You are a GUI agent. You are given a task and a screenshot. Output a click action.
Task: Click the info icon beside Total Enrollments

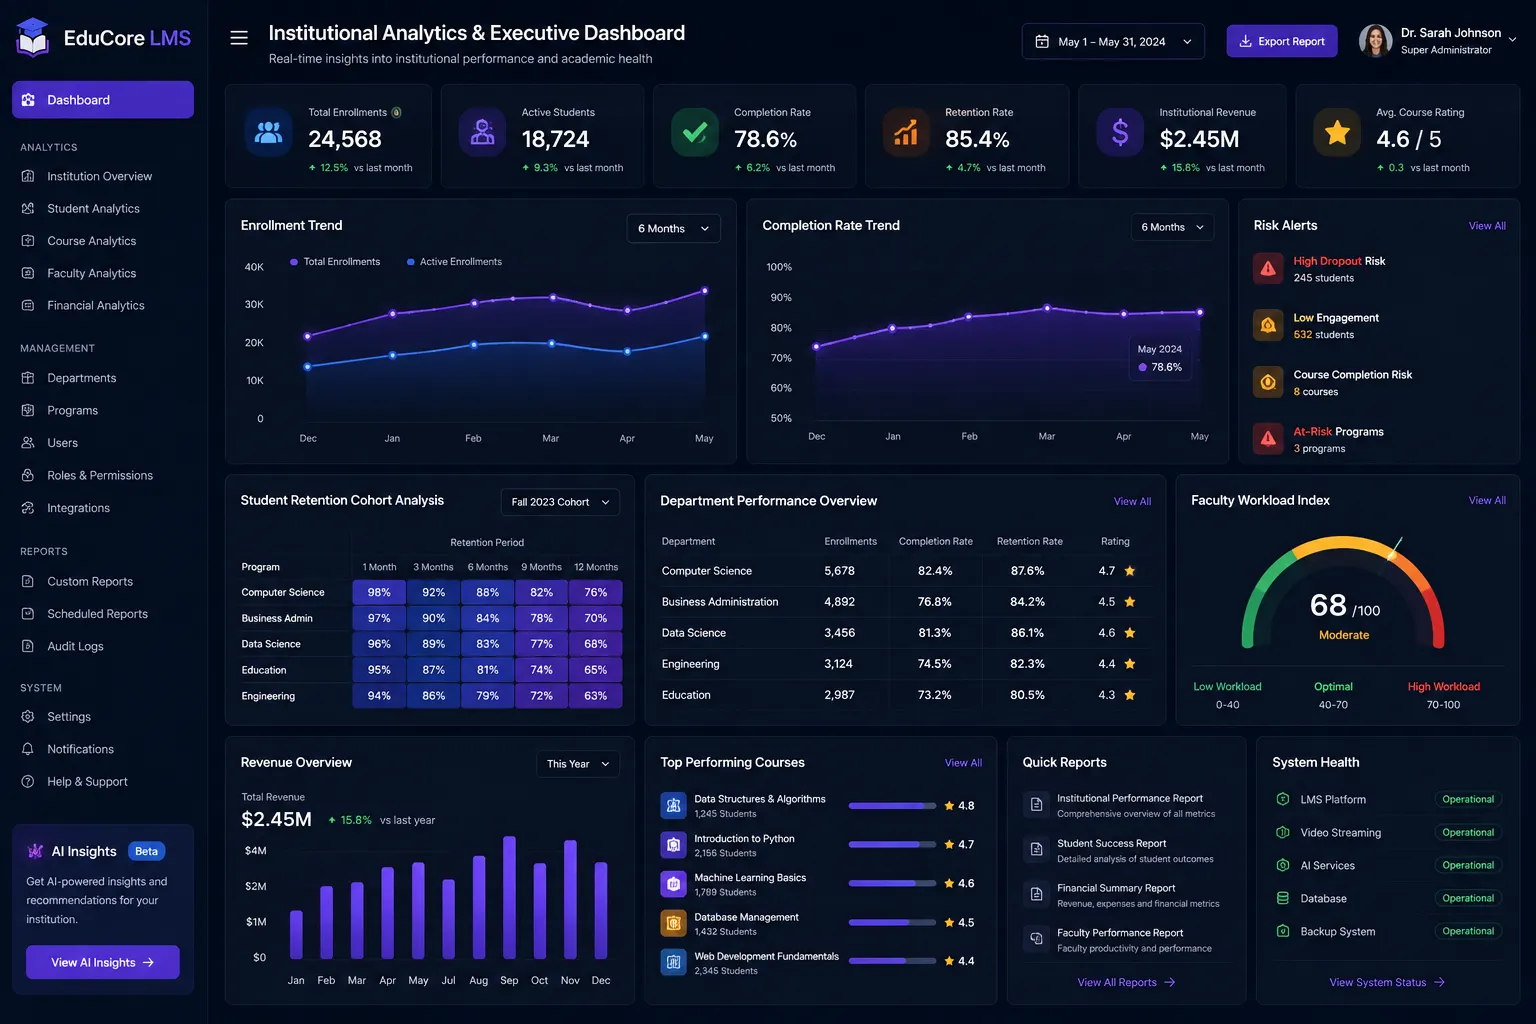tap(397, 112)
